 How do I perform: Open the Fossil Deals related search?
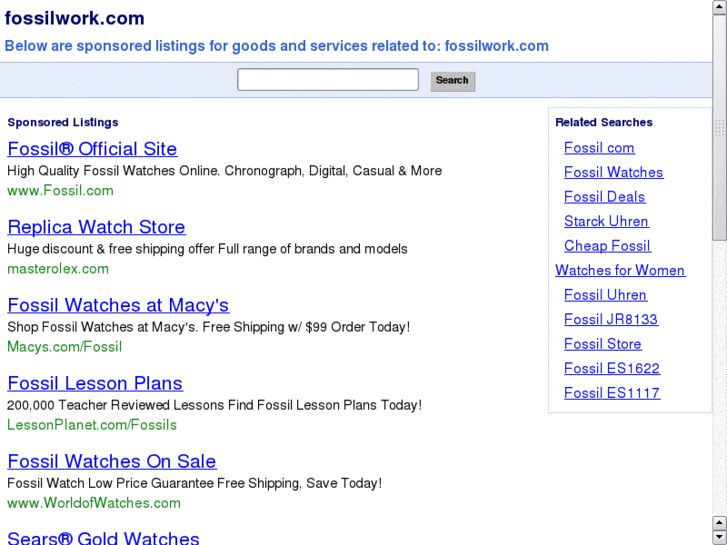pos(604,197)
